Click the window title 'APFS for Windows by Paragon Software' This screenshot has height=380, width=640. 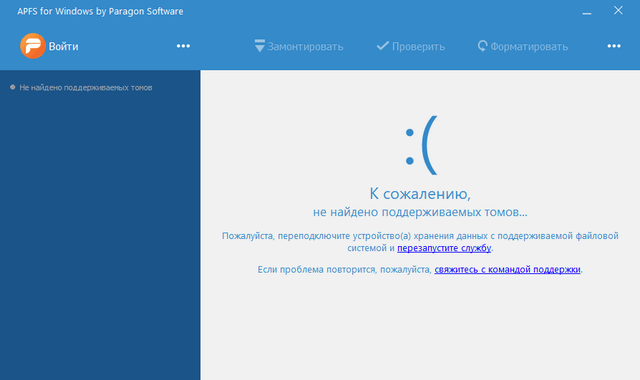(x=100, y=11)
